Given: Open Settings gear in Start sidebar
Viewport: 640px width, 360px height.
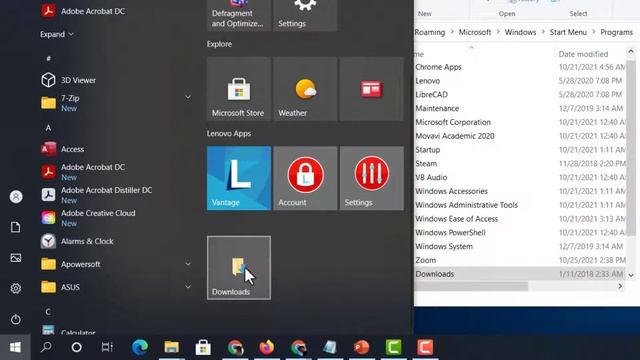Looking at the screenshot, I should pos(16,288).
